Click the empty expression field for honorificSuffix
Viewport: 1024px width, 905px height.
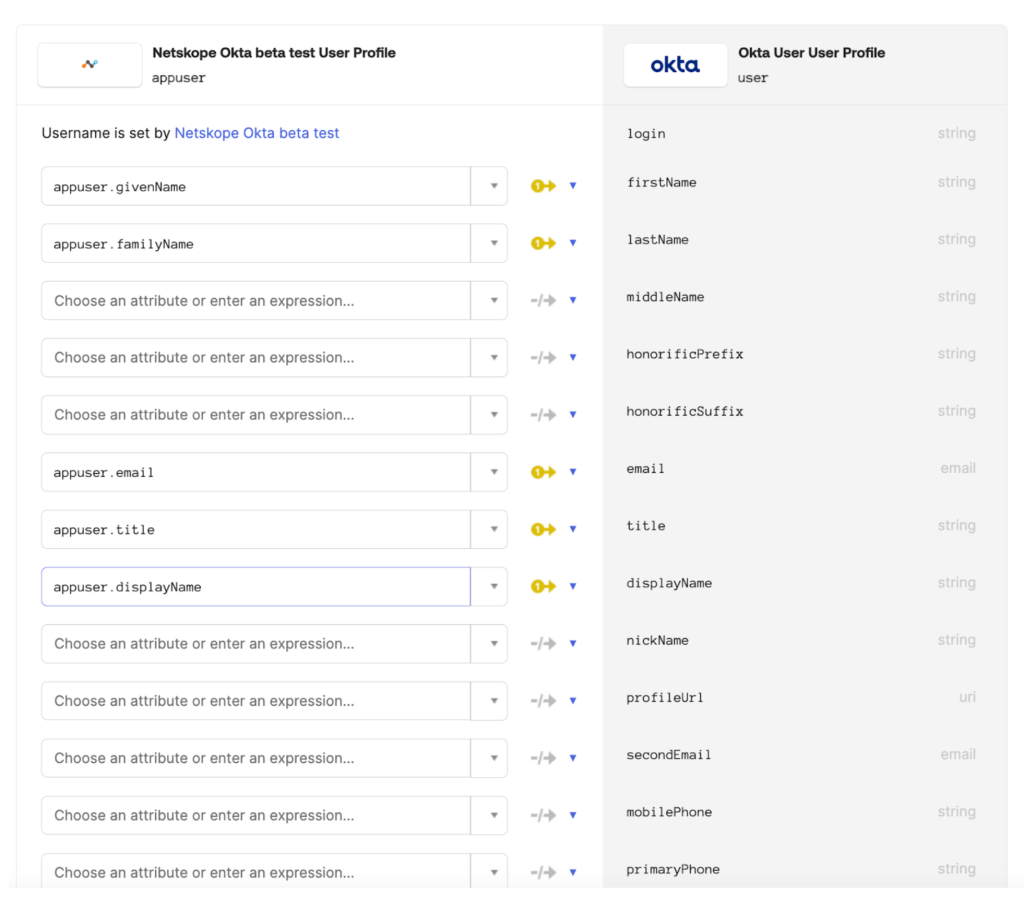pos(256,415)
